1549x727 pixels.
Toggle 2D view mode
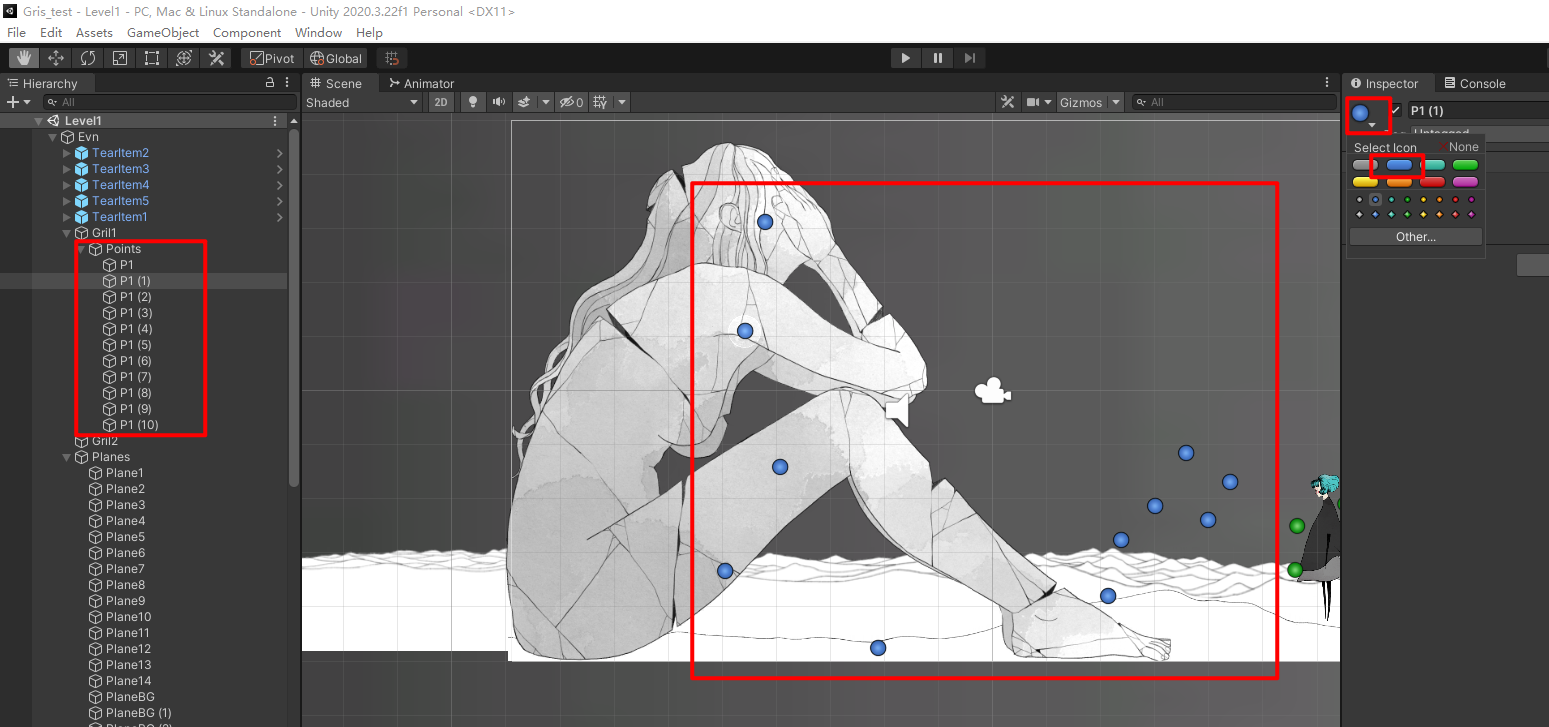[441, 102]
